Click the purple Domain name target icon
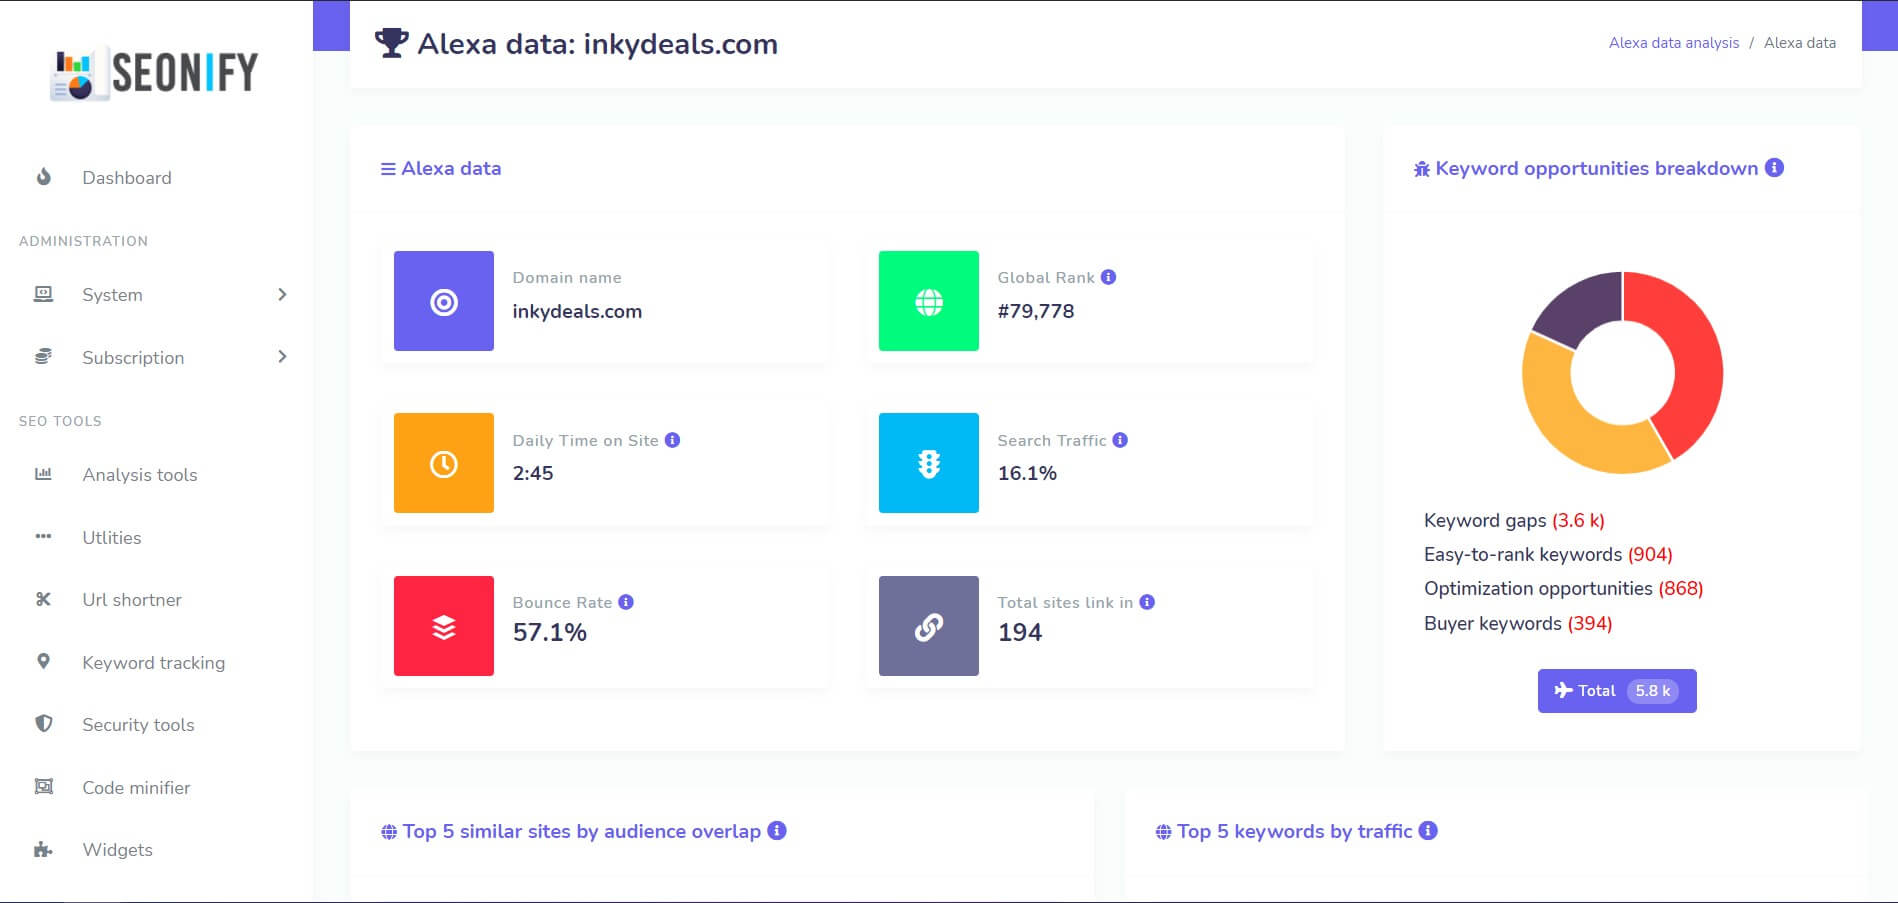1898x903 pixels. (x=444, y=301)
